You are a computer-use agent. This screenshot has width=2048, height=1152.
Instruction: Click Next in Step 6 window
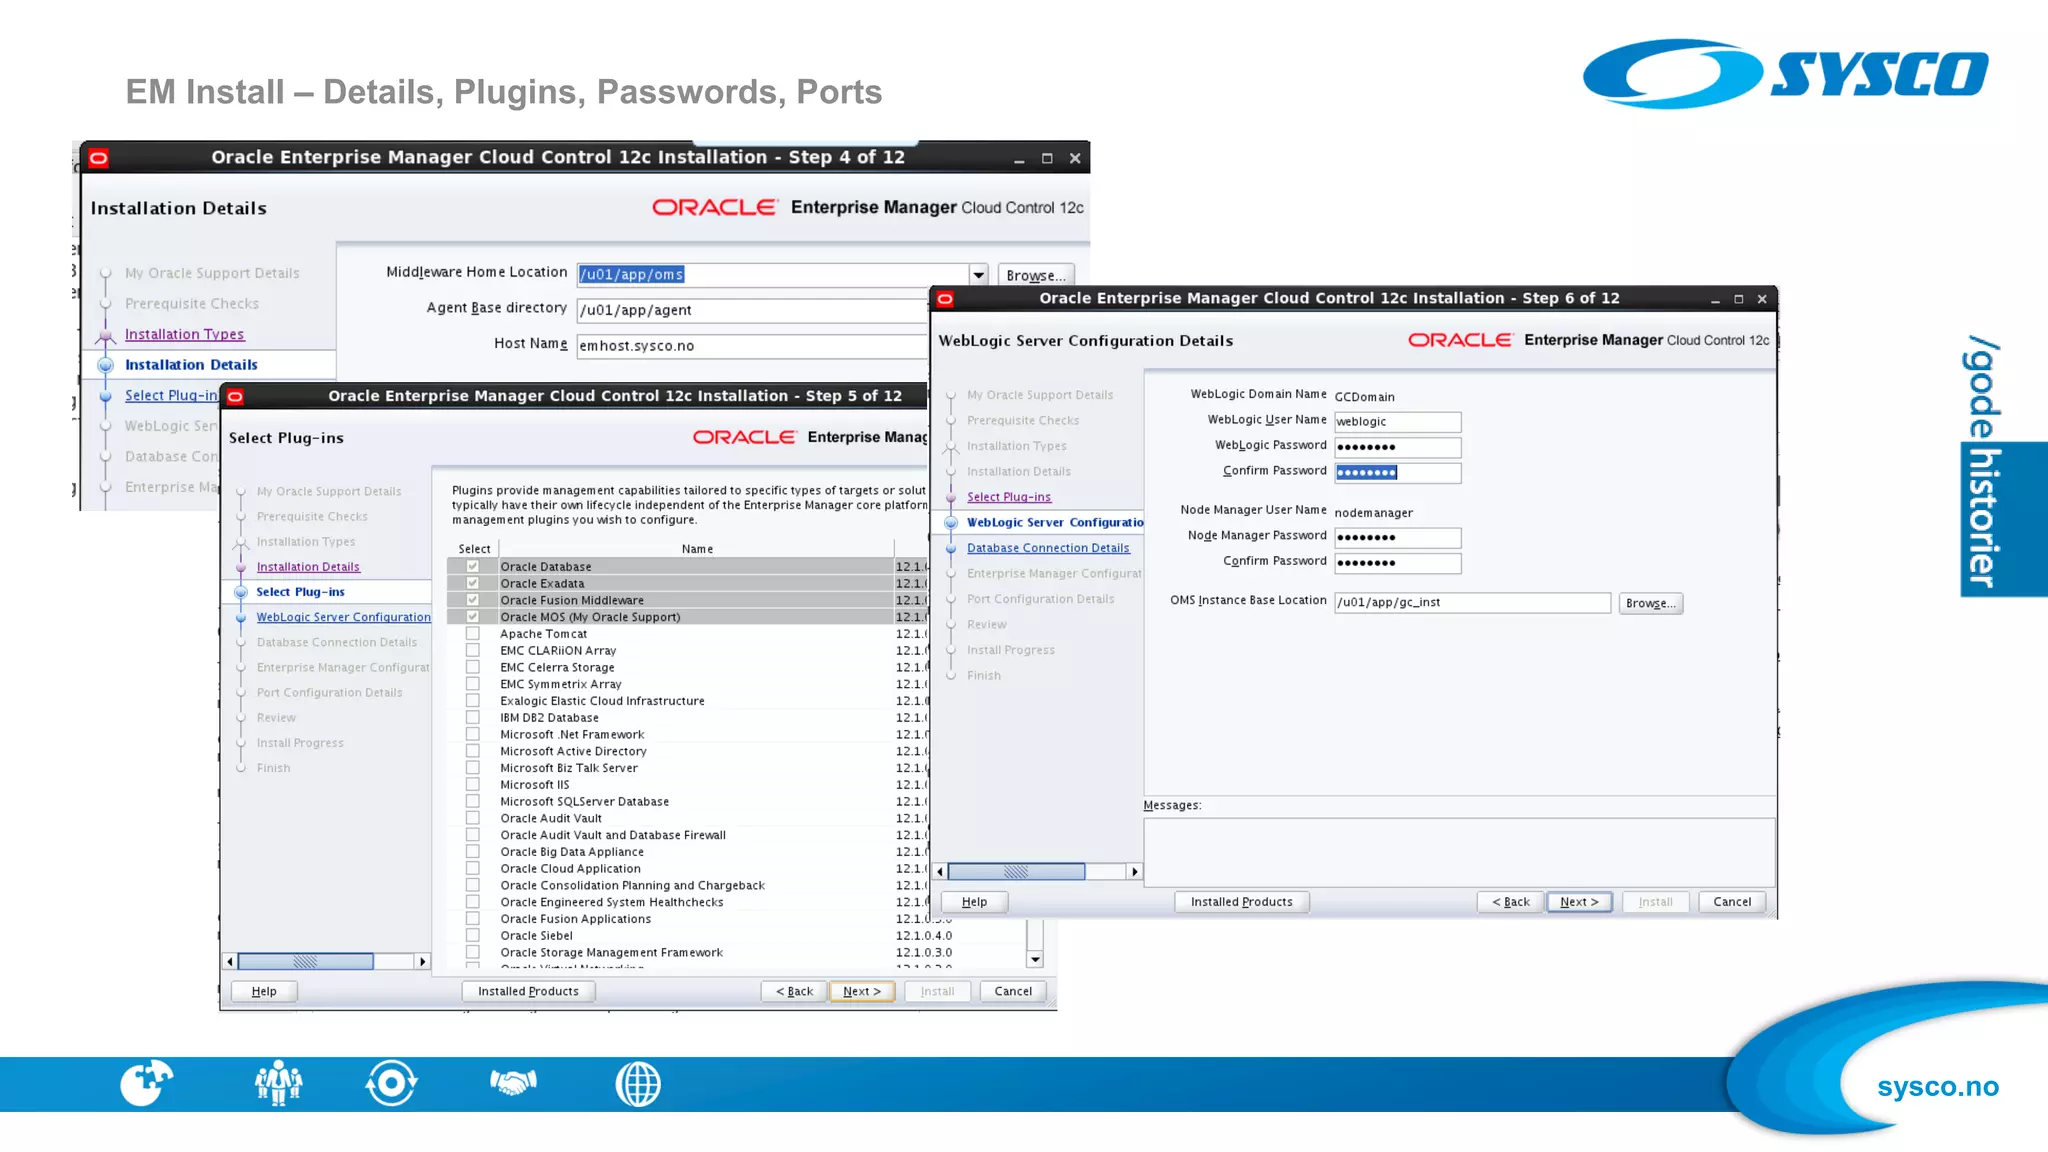pos(1579,902)
